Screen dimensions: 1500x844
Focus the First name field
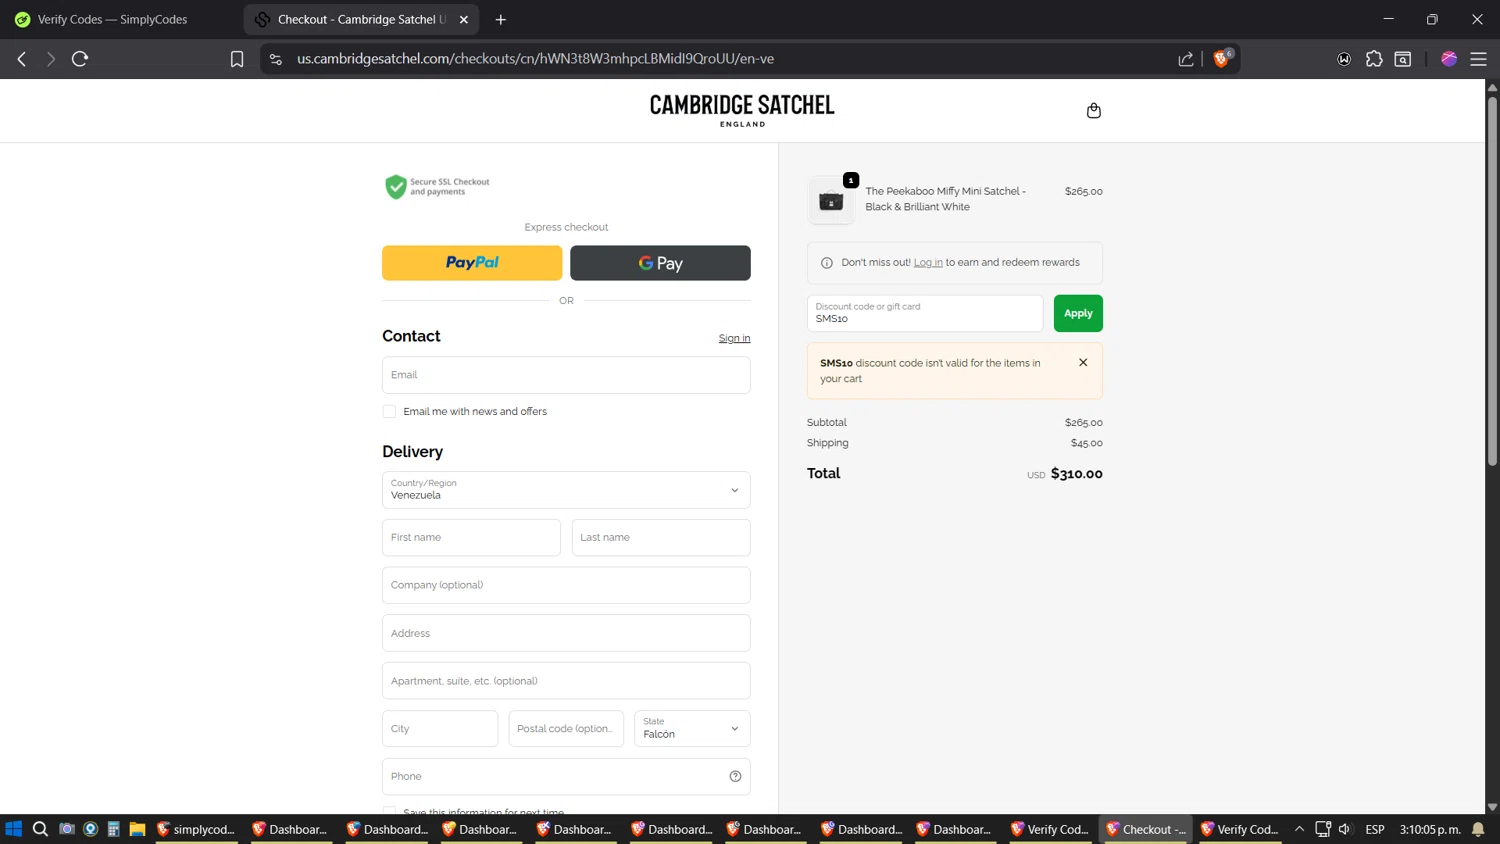[471, 538]
